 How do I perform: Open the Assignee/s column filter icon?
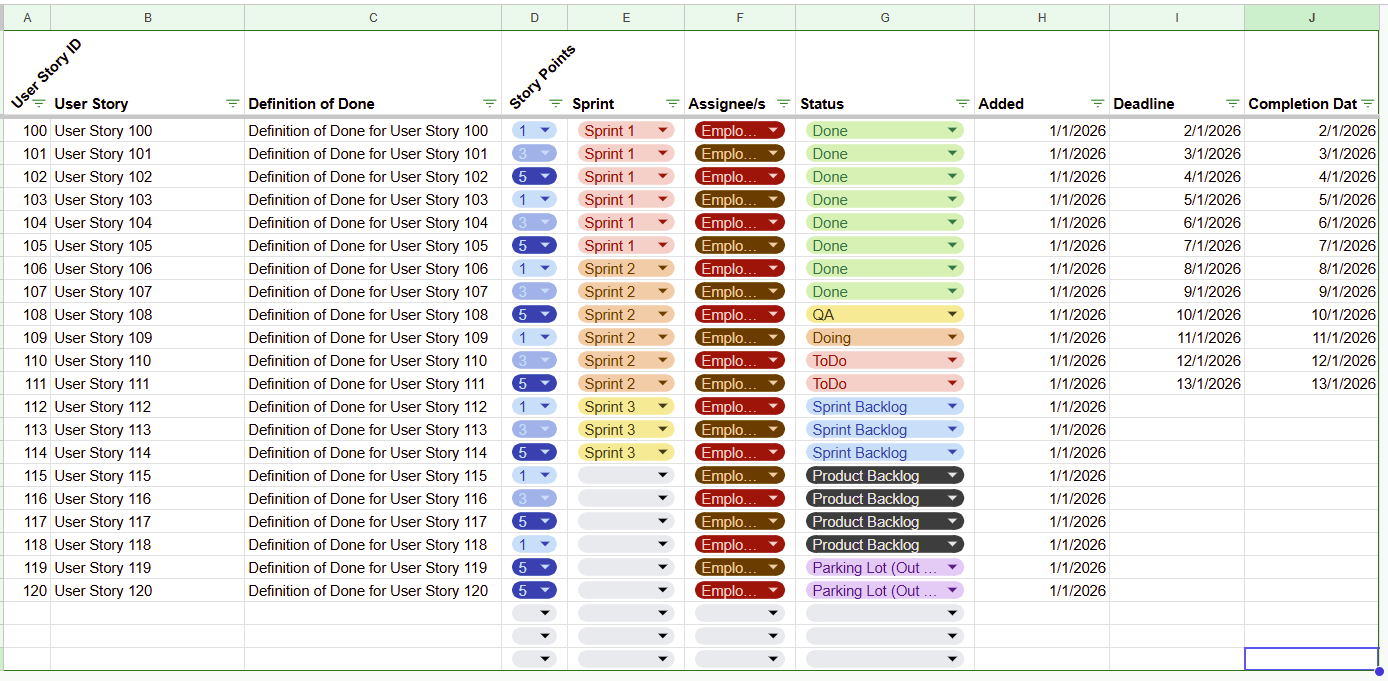tap(784, 104)
